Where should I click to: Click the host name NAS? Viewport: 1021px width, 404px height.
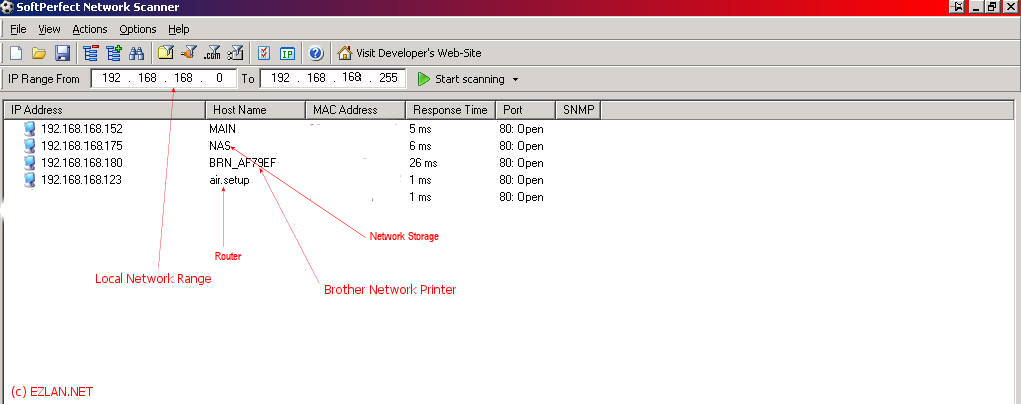pyautogui.click(x=219, y=146)
